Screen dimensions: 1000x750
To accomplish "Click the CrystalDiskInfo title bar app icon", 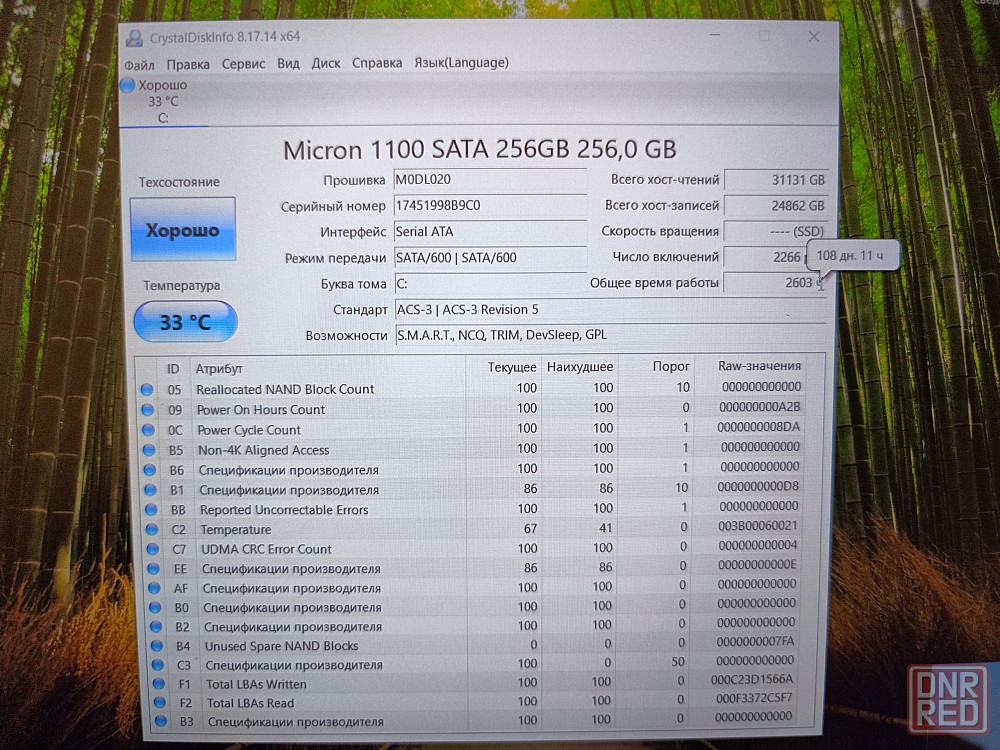I will point(134,39).
